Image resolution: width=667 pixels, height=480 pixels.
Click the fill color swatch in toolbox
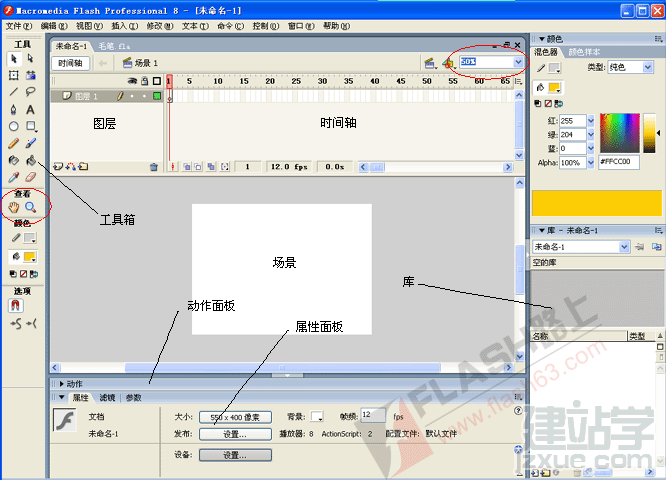point(29,257)
